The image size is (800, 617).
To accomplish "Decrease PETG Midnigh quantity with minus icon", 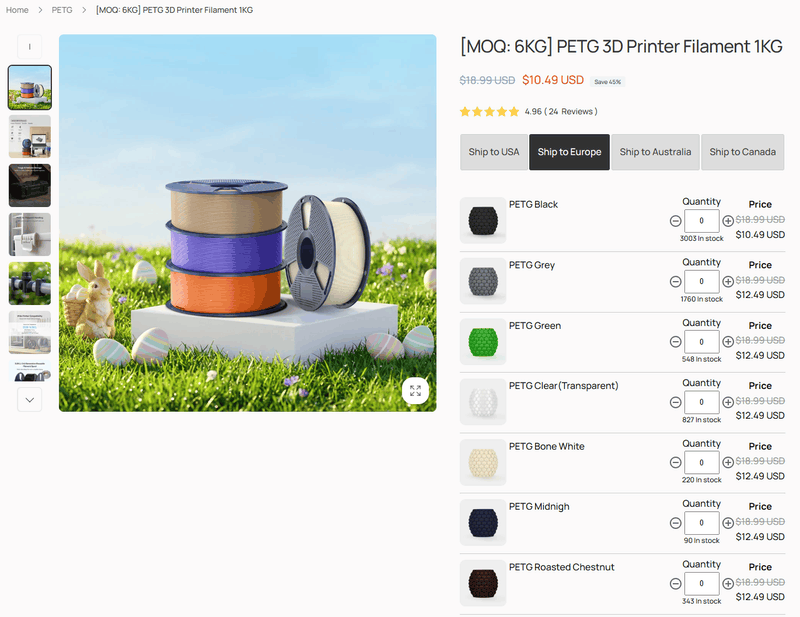I will coord(676,523).
